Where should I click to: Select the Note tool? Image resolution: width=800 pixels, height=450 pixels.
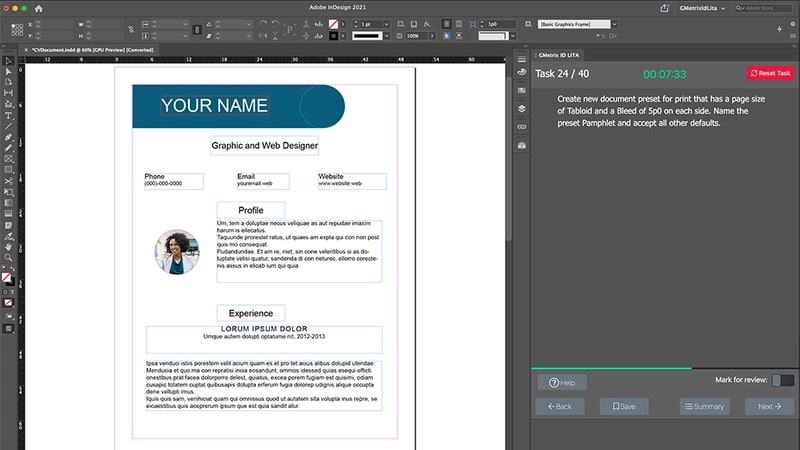8,225
